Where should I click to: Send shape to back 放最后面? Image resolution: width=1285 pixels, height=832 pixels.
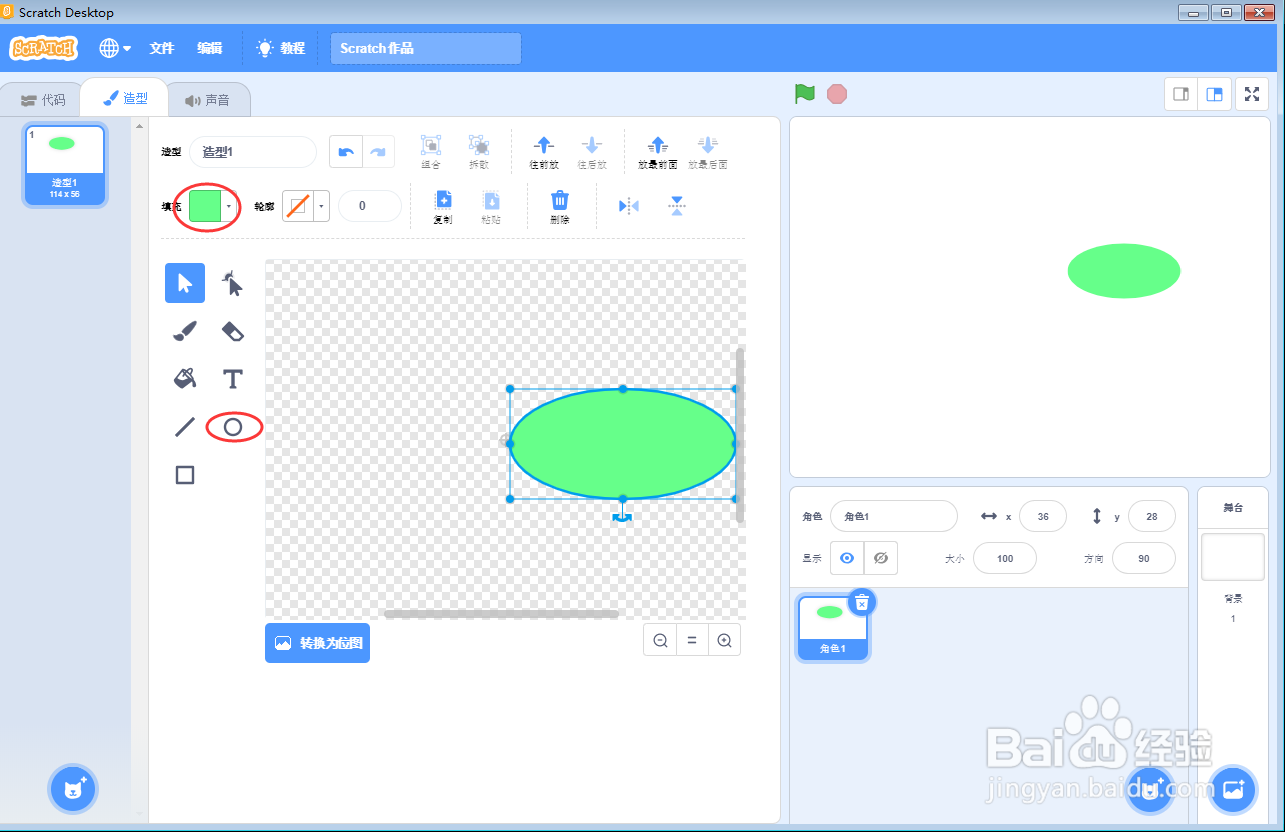707,152
